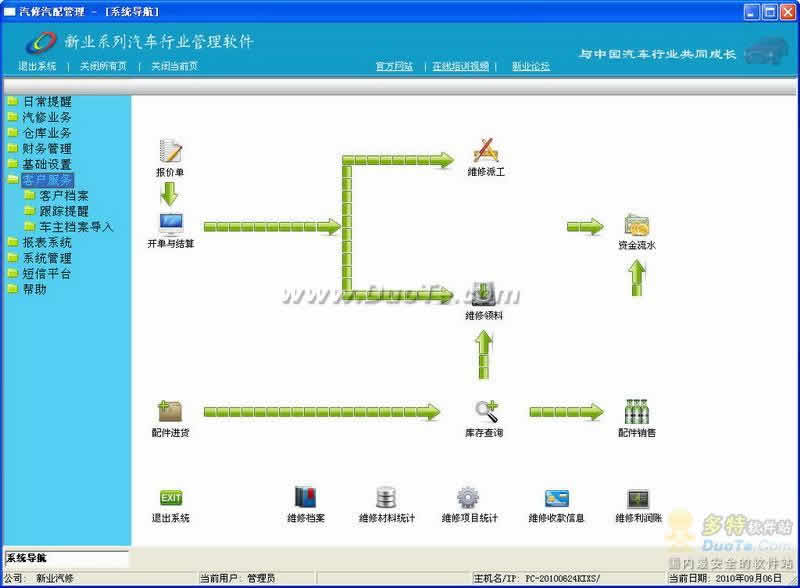This screenshot has width=800, height=588.
Task: Expand the 日常提醒 folder in sidebar
Action: coord(46,102)
